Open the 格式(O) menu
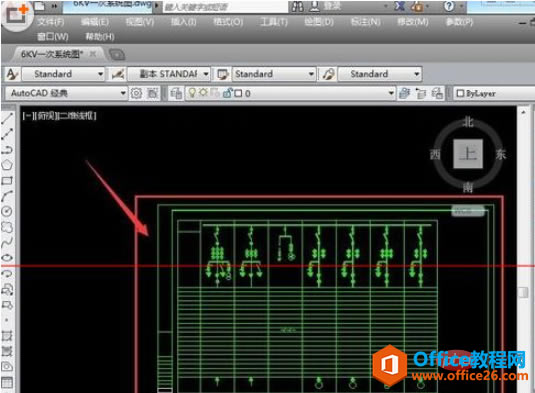This screenshot has height=393, width=535. click(x=228, y=22)
